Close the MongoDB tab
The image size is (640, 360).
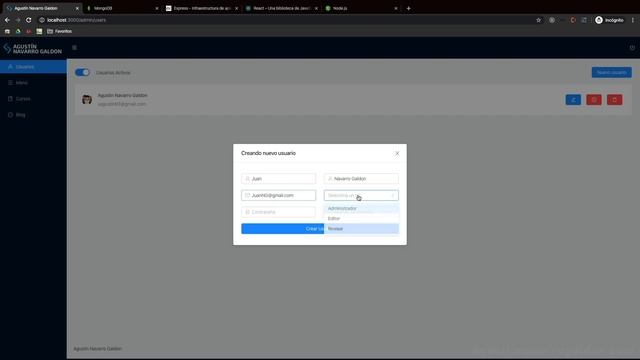(157, 8)
